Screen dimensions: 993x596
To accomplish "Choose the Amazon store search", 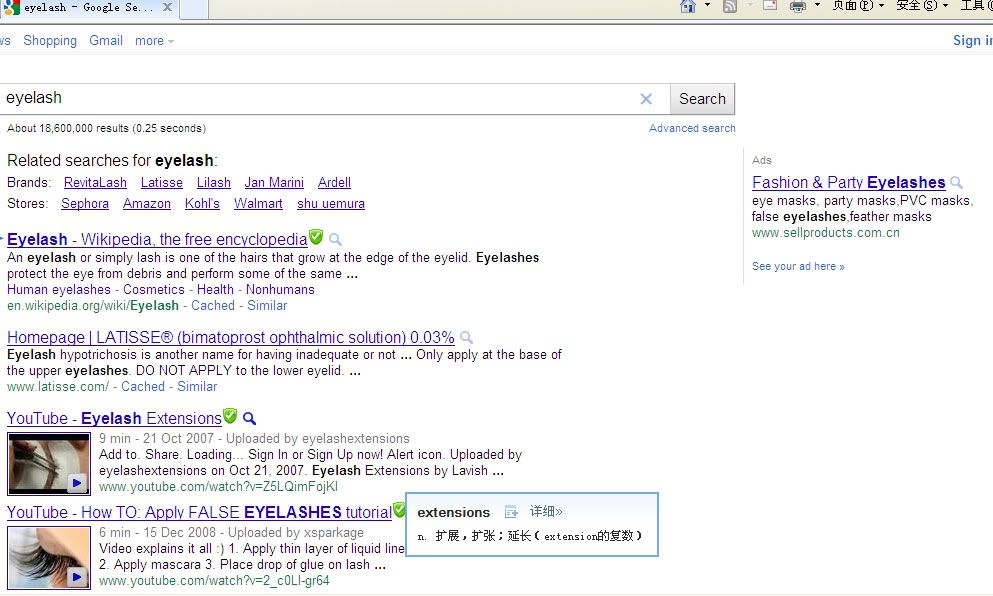I will [147, 203].
